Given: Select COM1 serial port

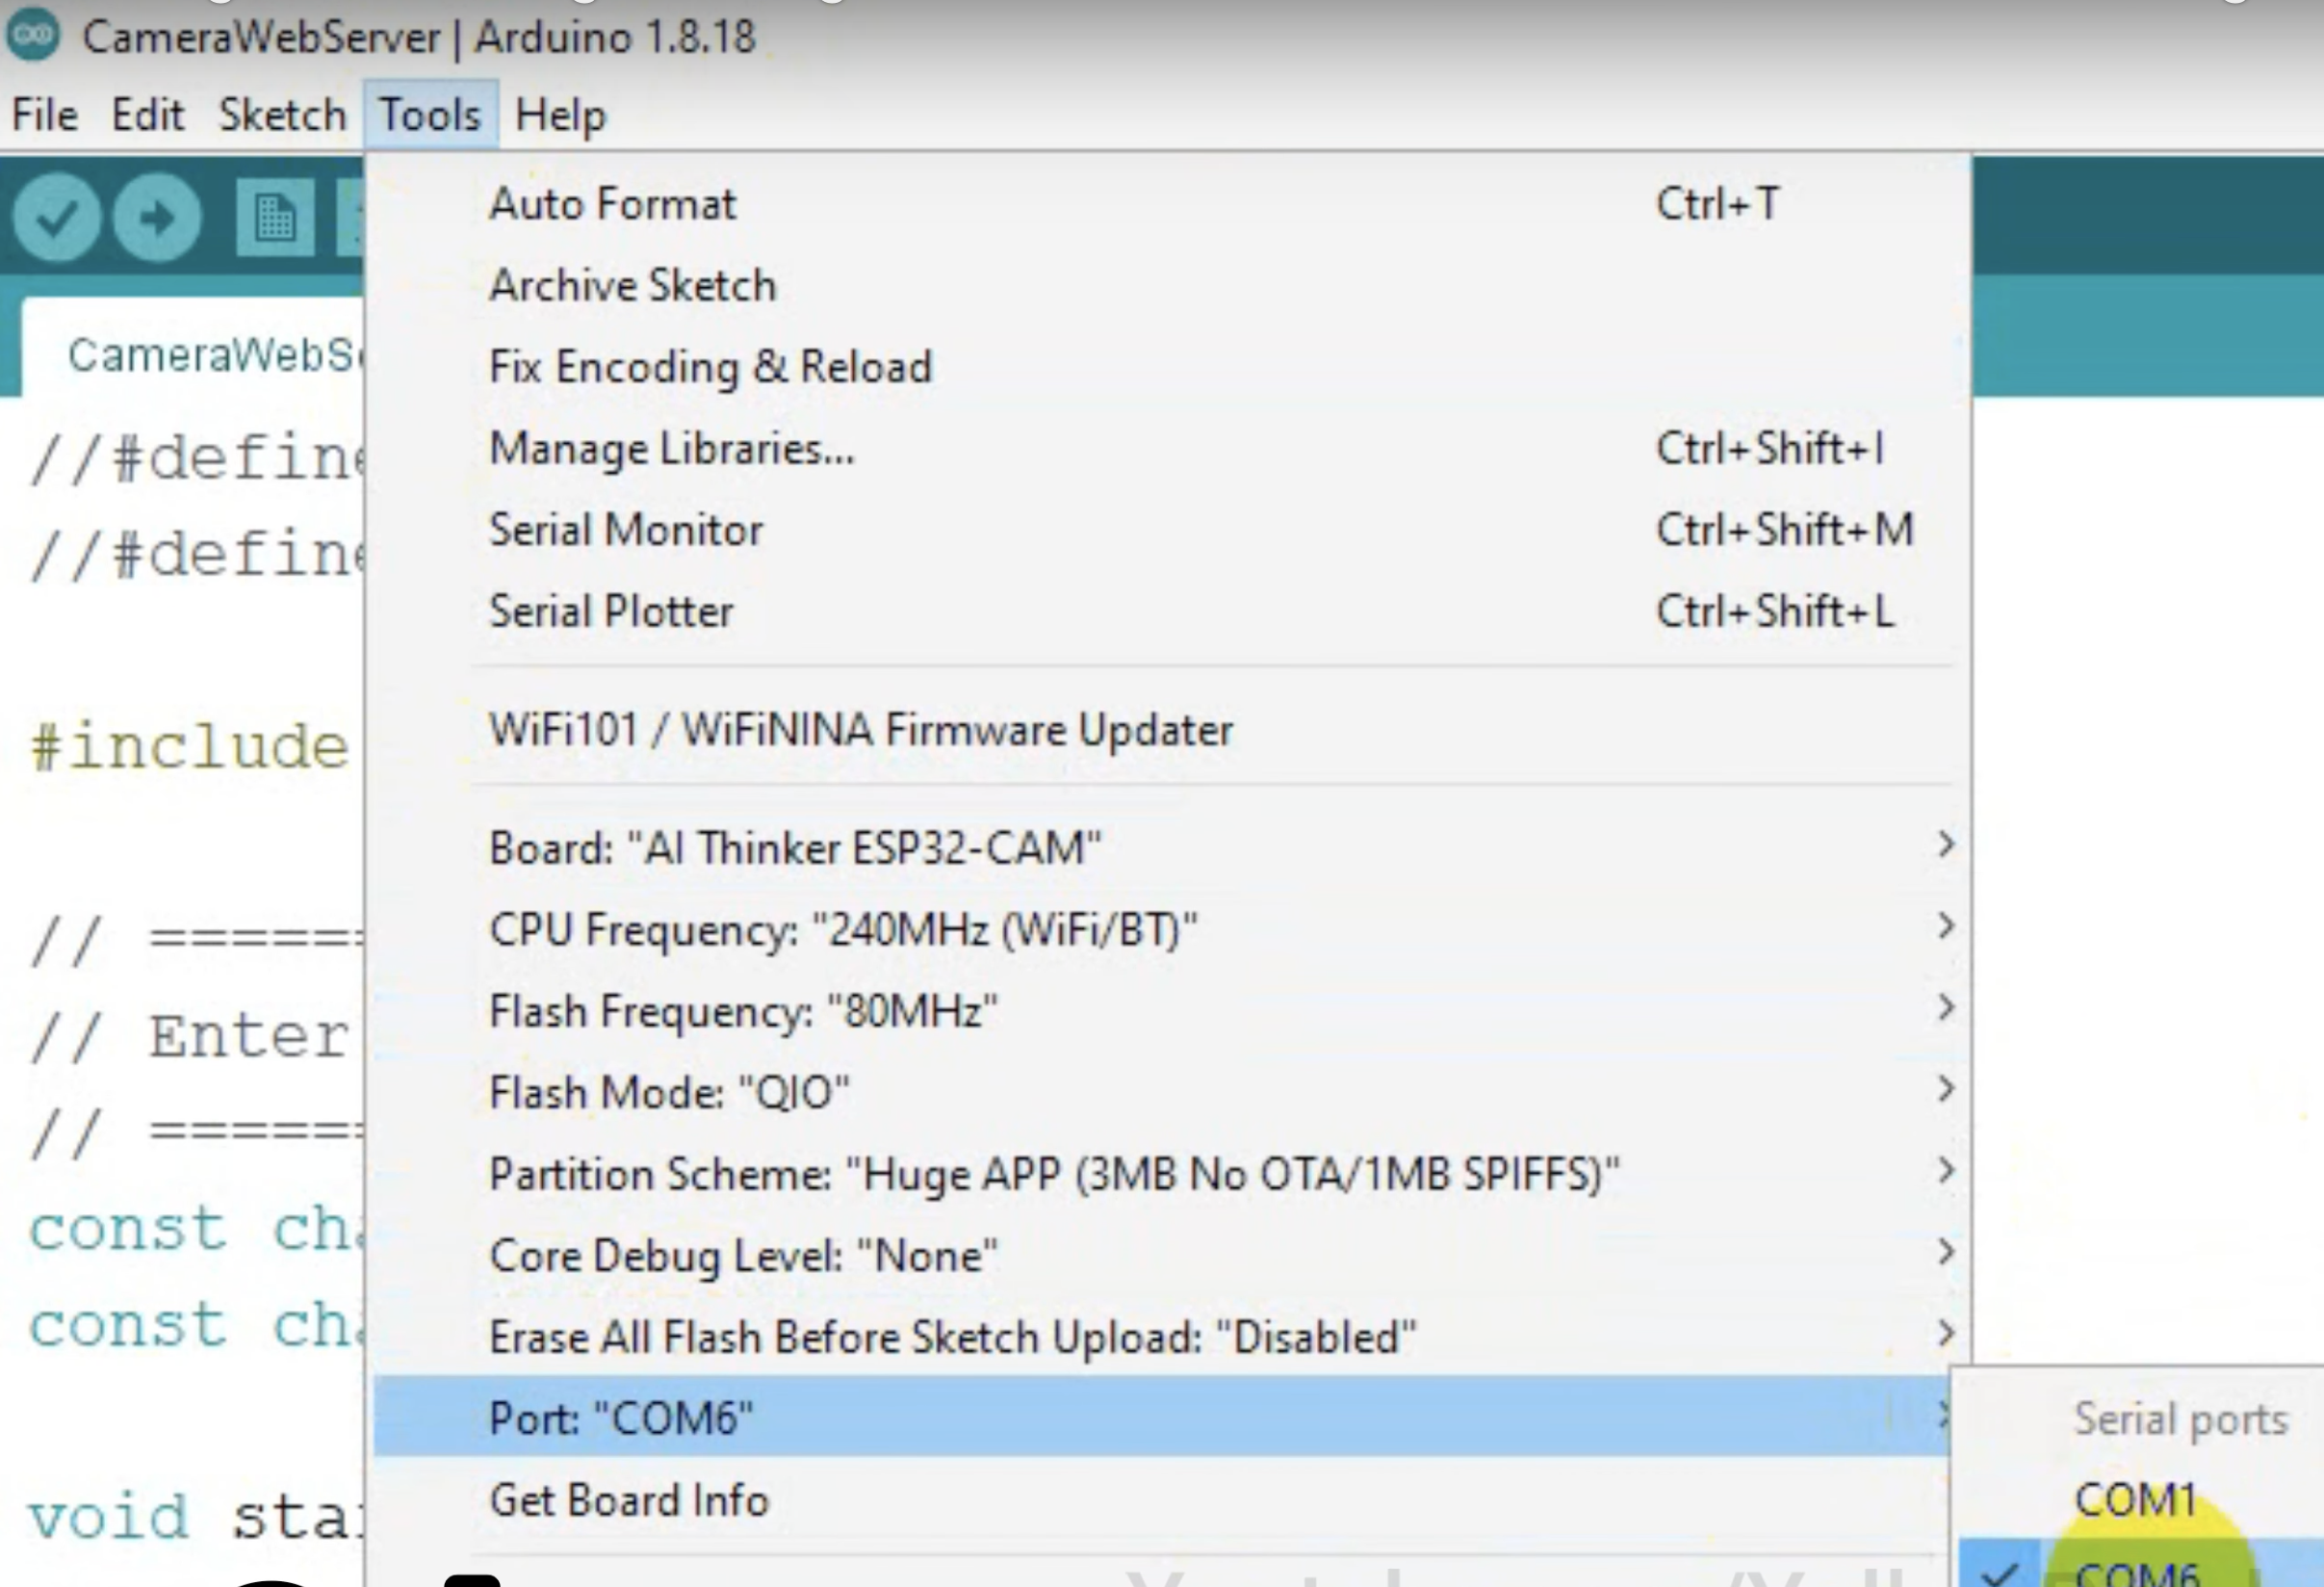Looking at the screenshot, I should click(2134, 1499).
